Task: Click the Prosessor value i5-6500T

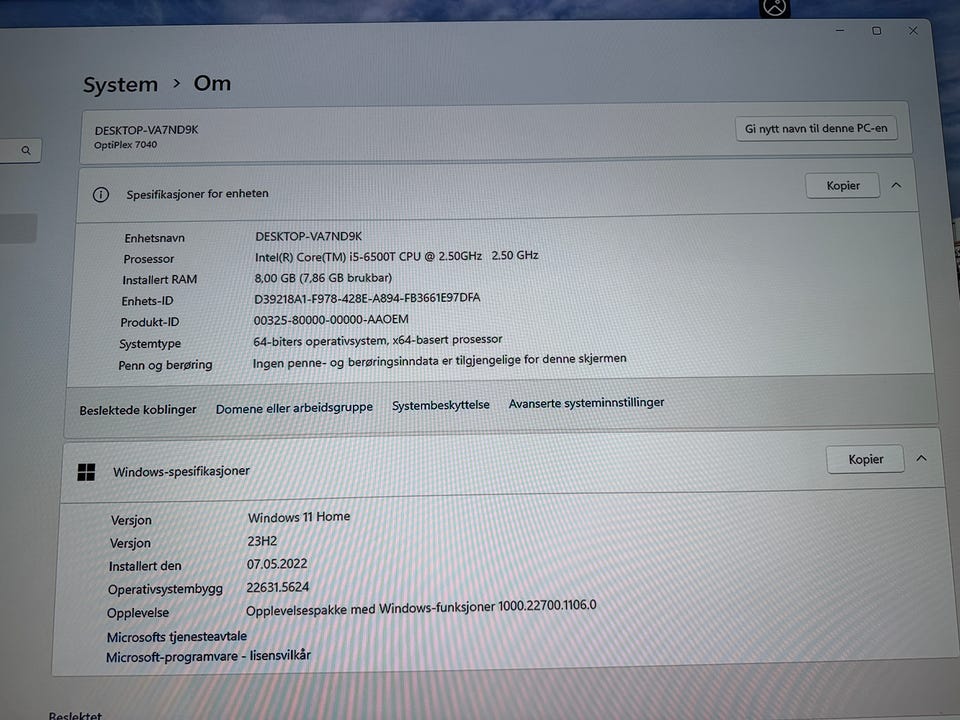Action: pos(396,256)
